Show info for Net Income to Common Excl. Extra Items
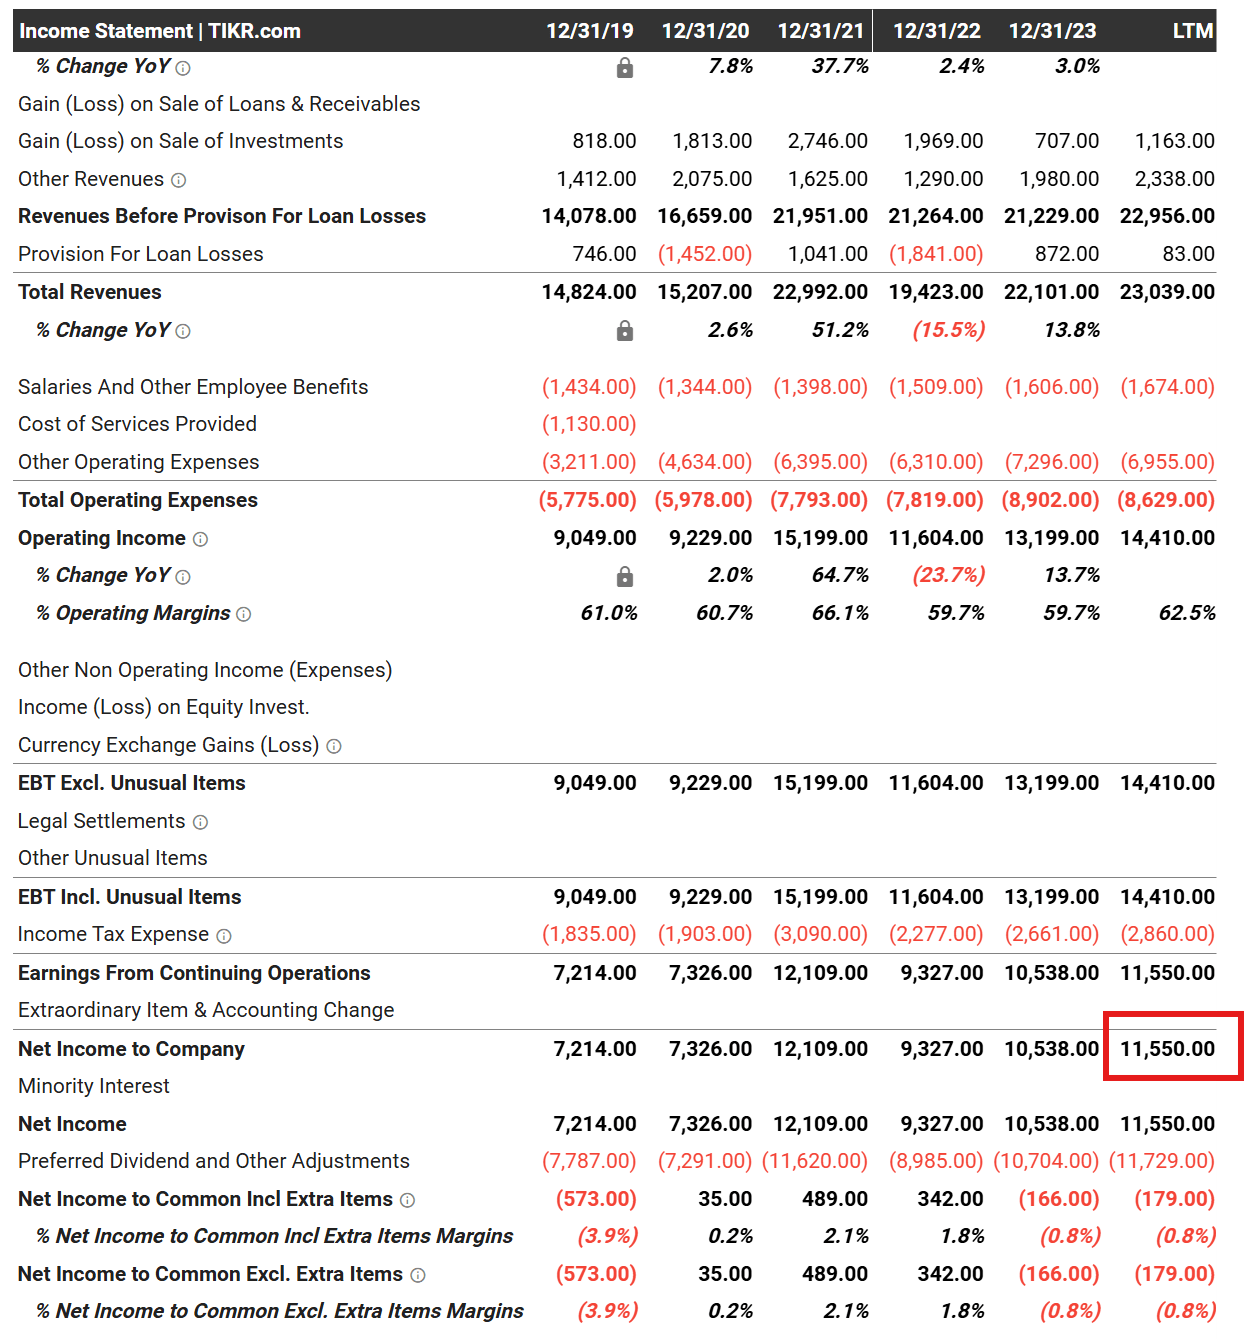 click(420, 1274)
